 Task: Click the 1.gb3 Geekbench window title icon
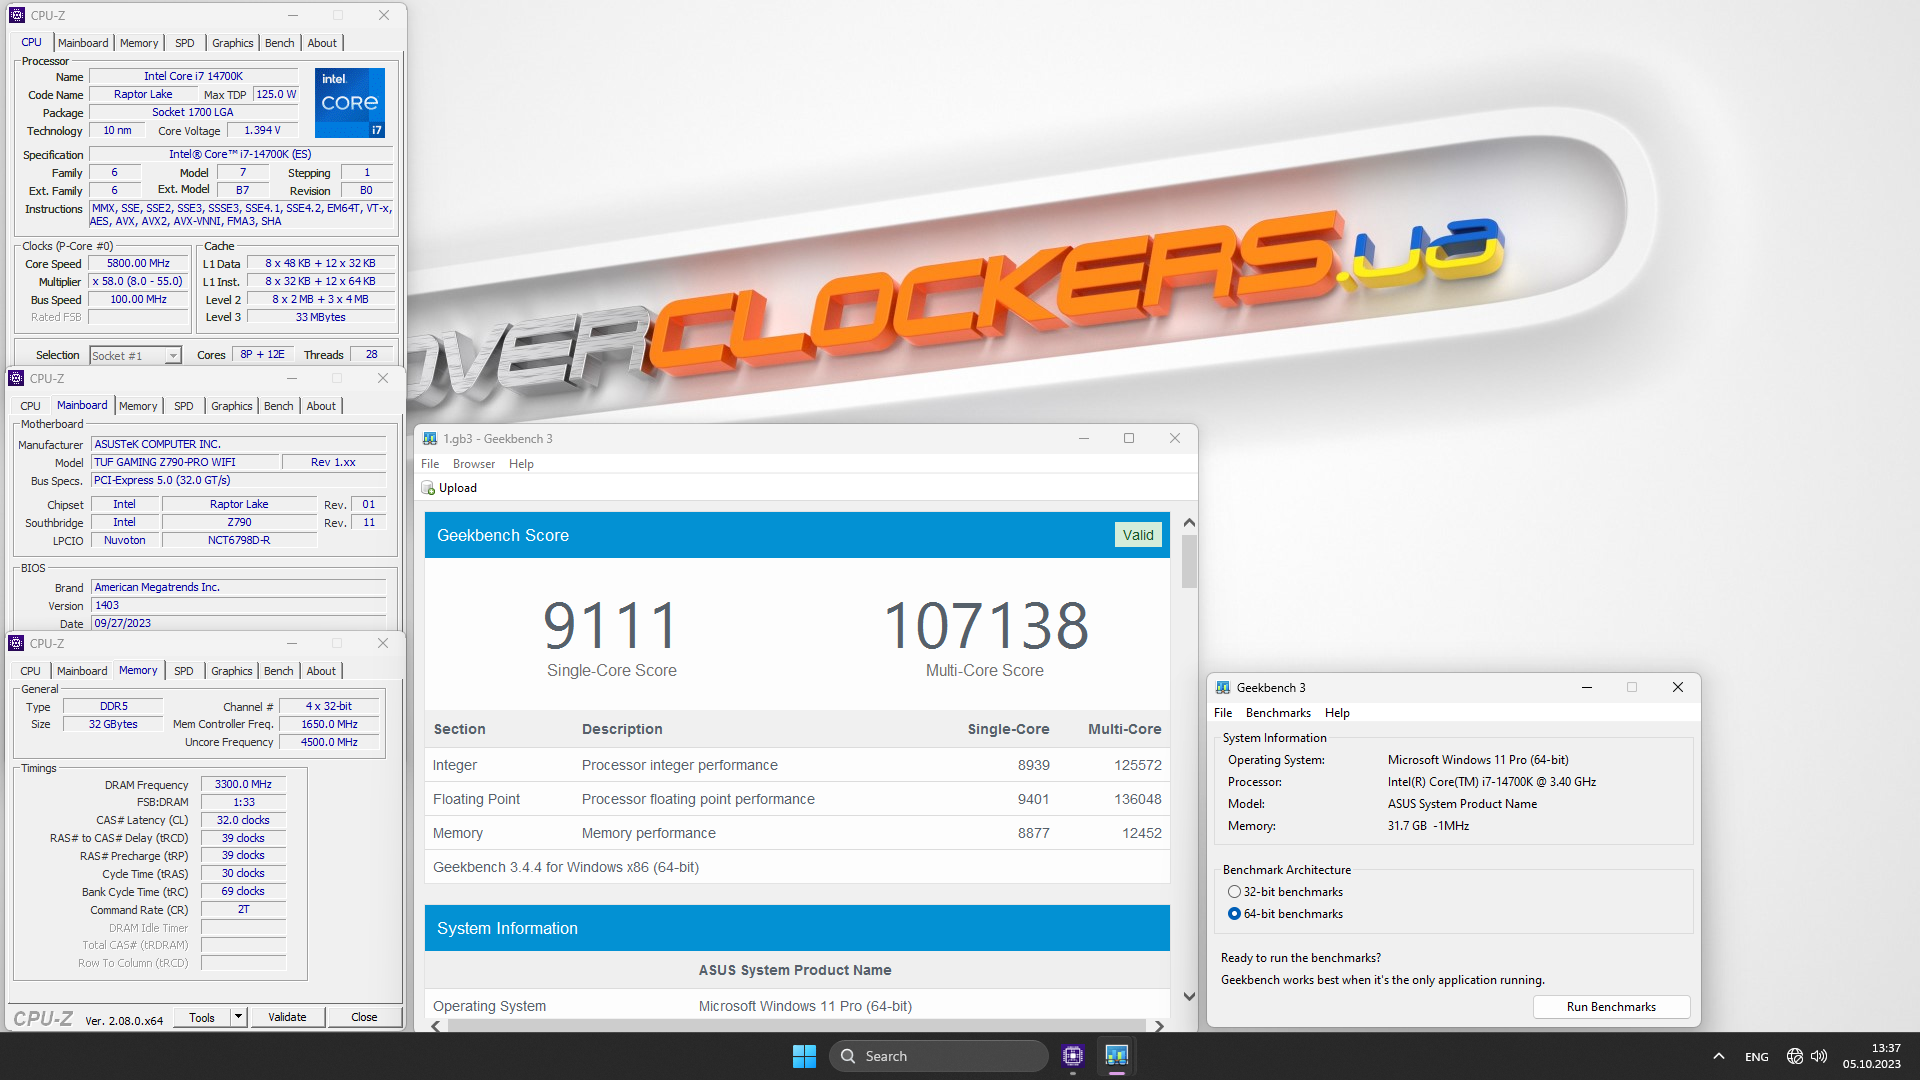[x=430, y=439]
